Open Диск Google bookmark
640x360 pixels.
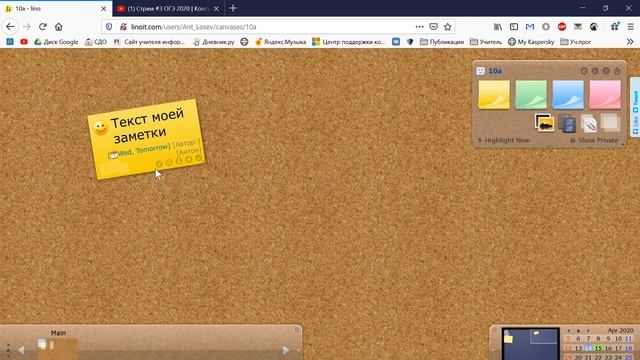coord(56,42)
